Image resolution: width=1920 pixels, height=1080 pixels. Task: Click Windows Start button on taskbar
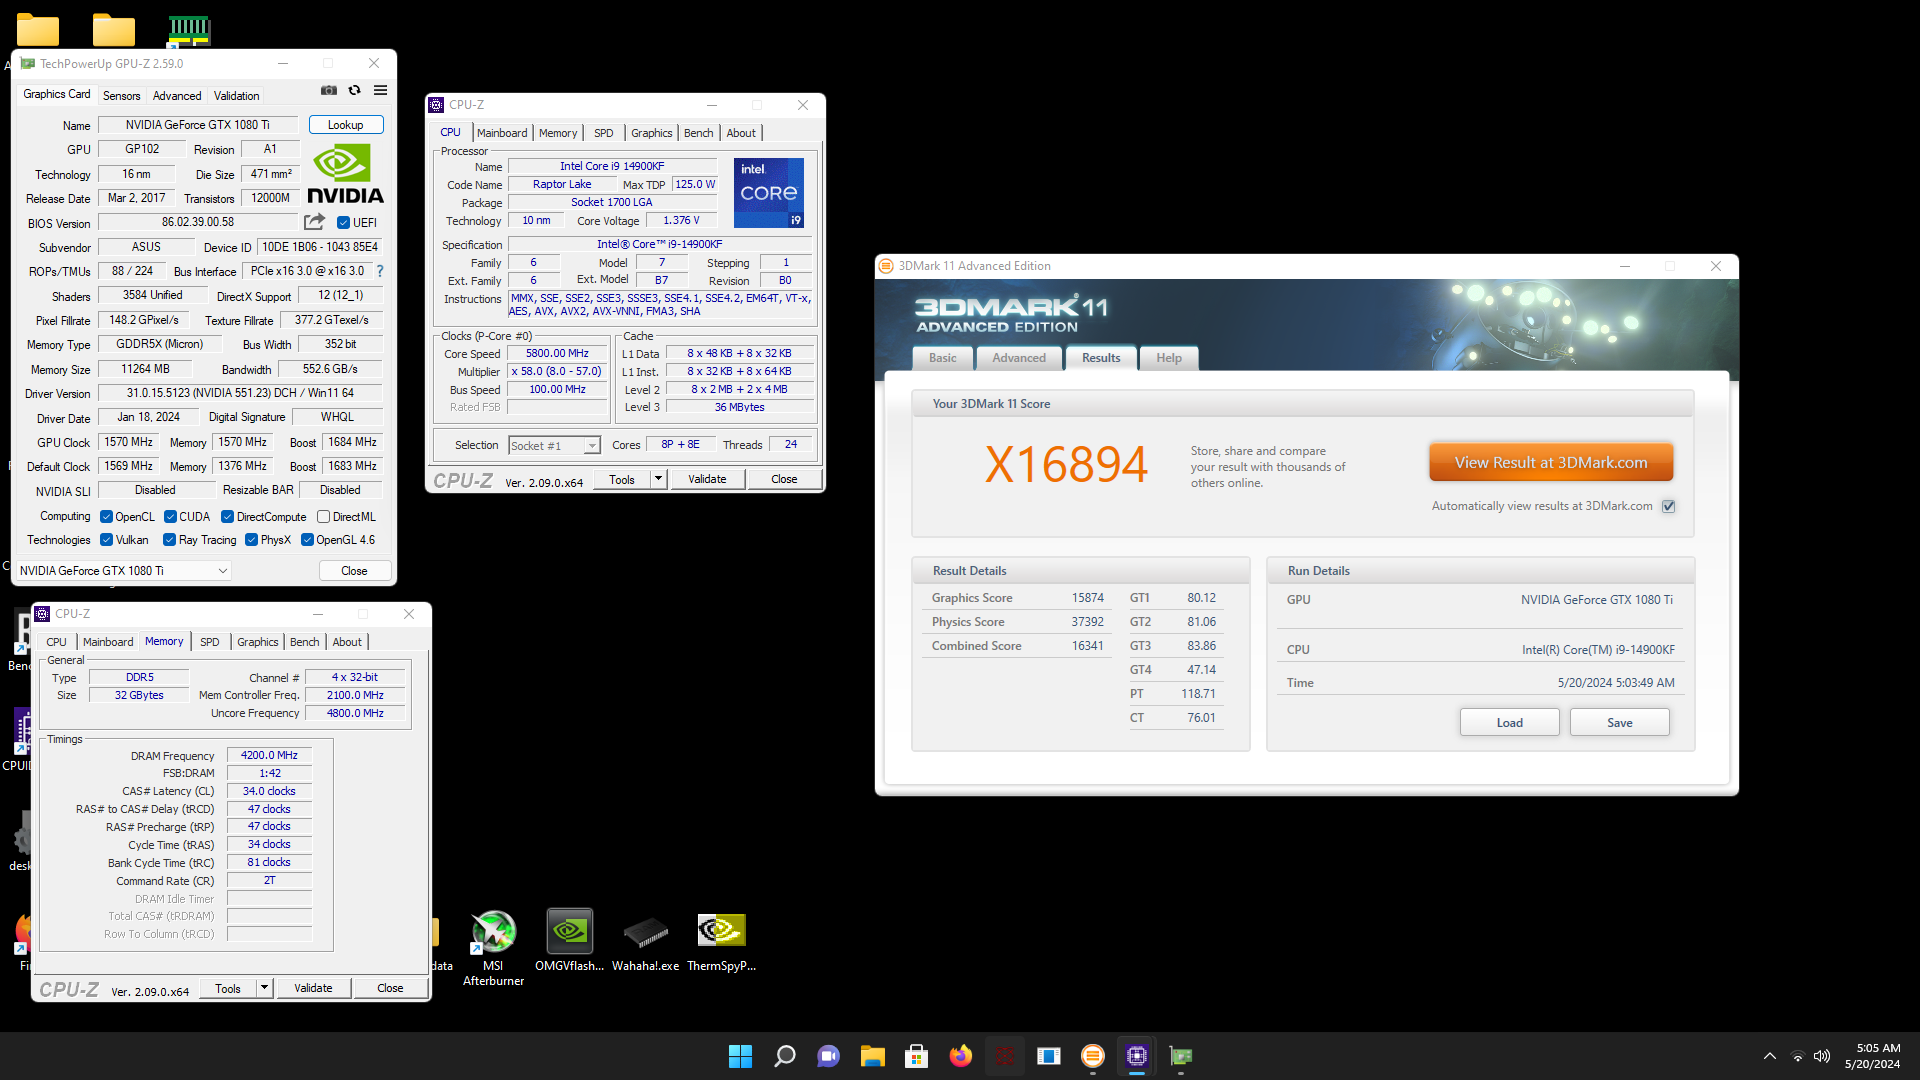(740, 1056)
